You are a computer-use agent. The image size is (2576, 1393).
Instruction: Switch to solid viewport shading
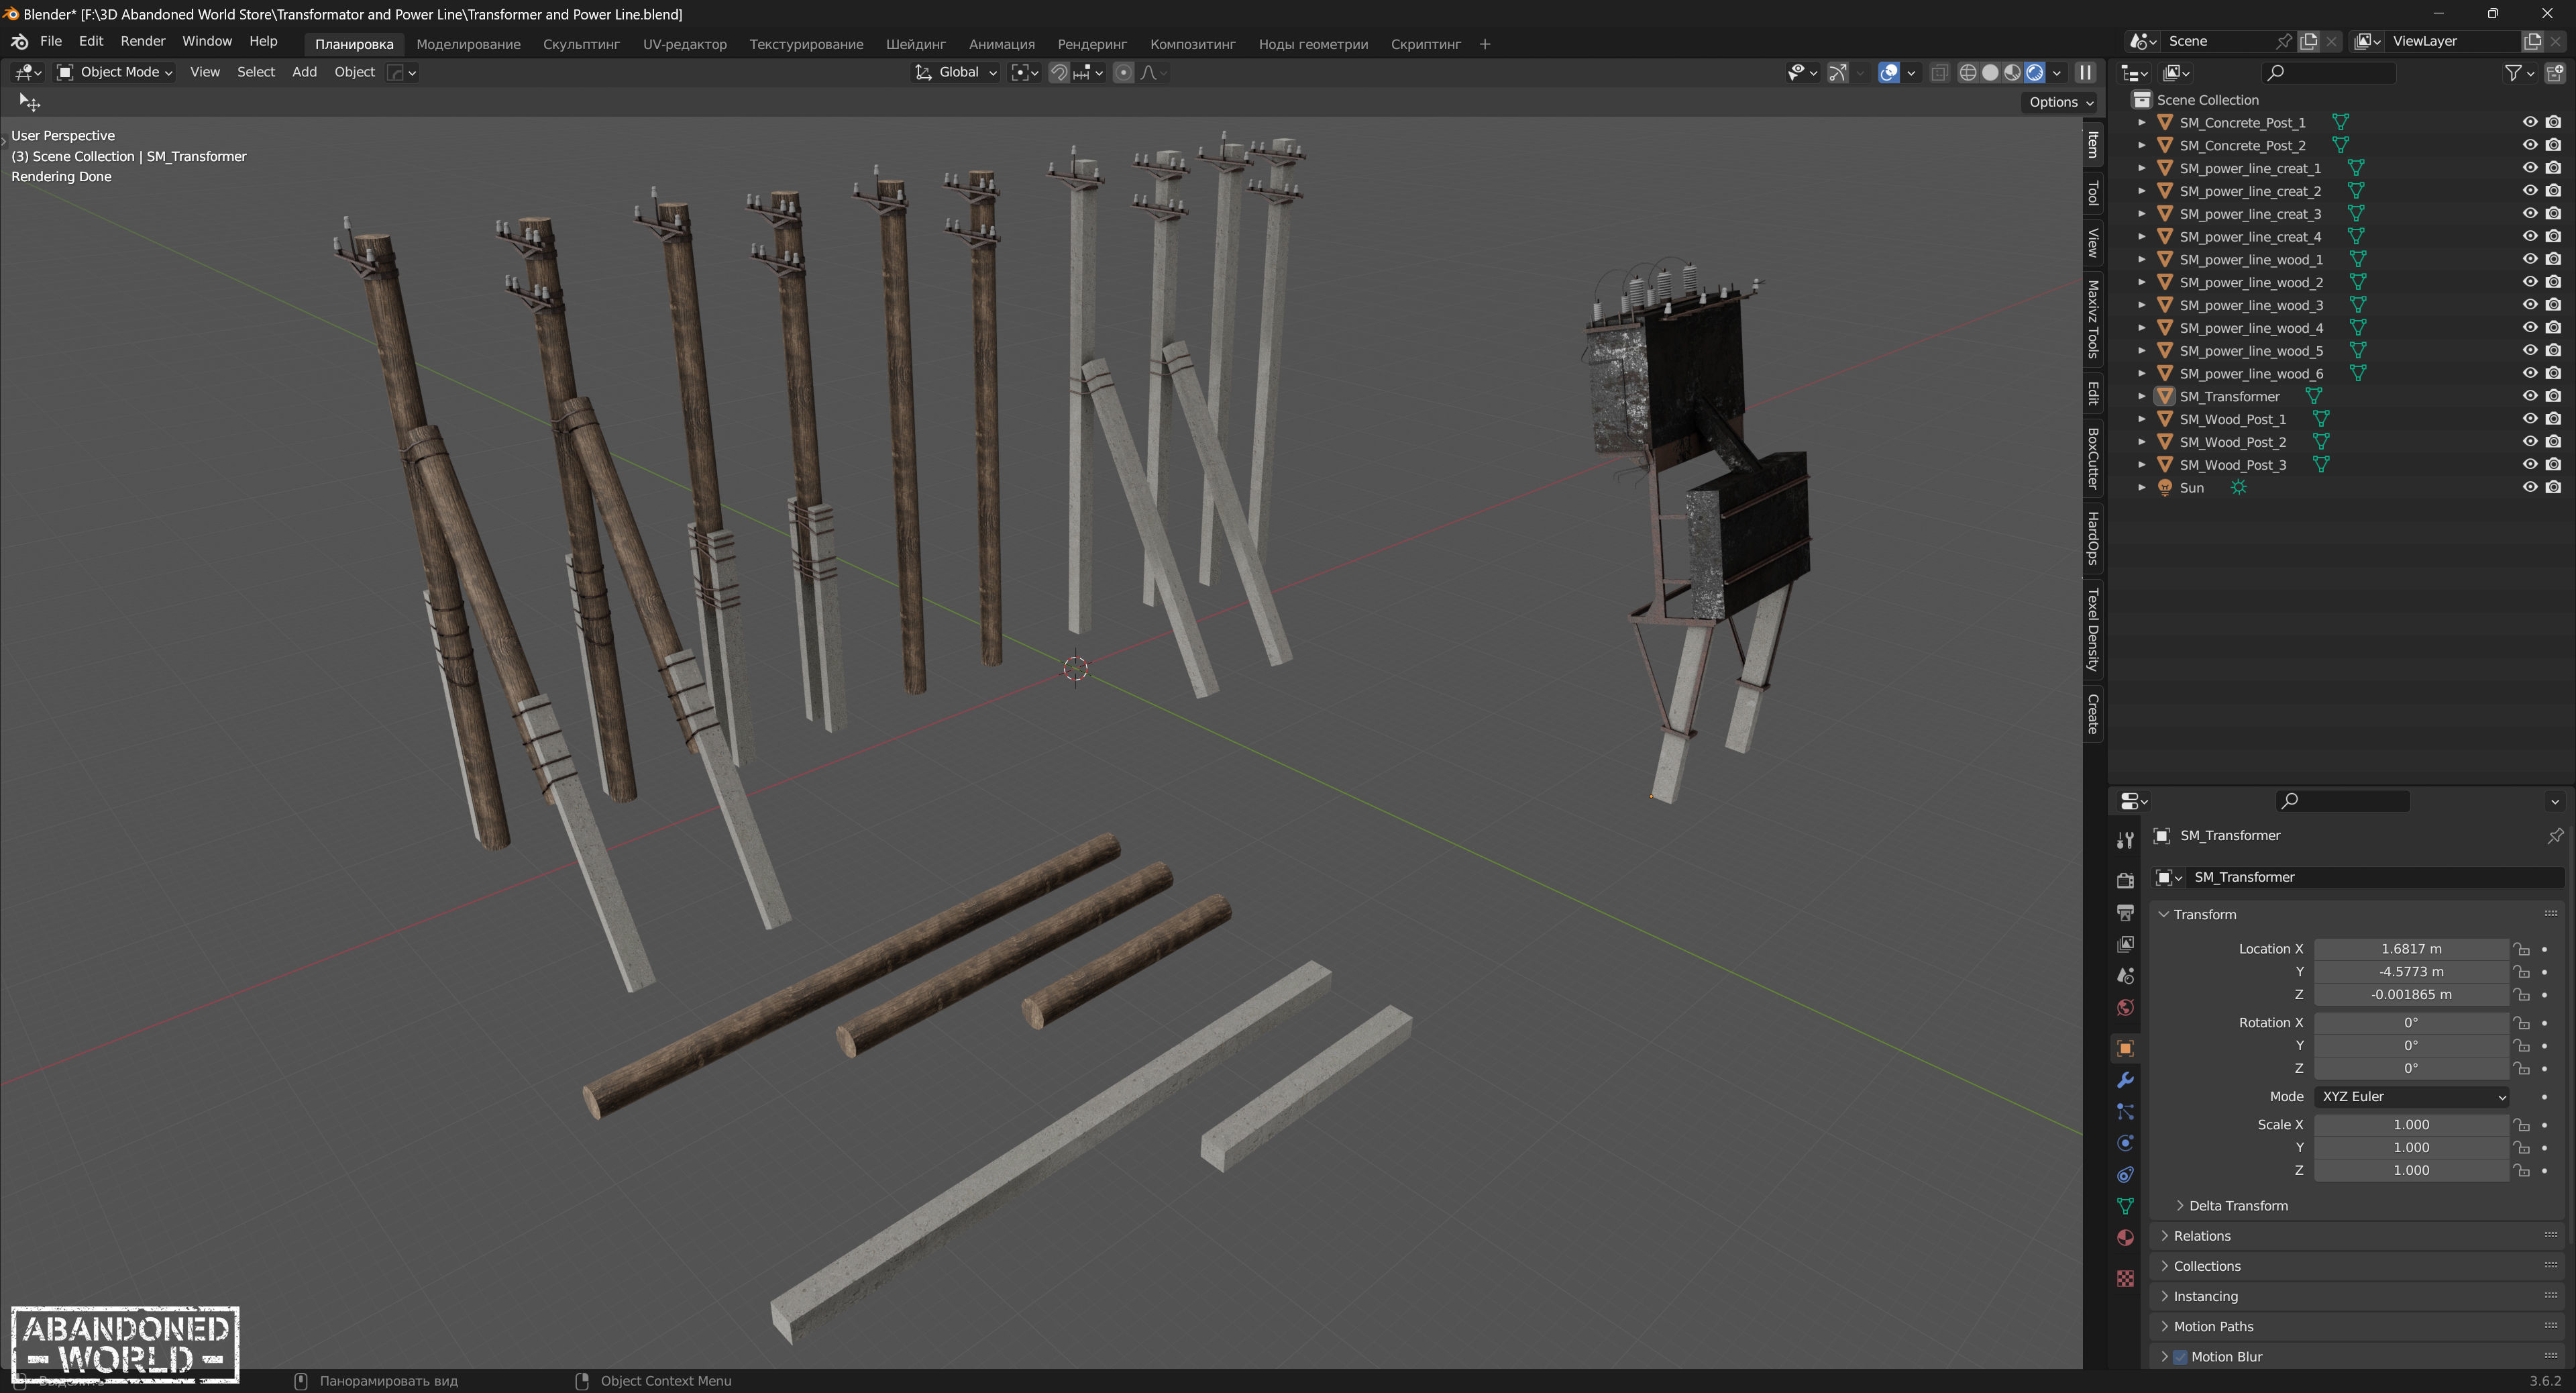coord(1990,72)
